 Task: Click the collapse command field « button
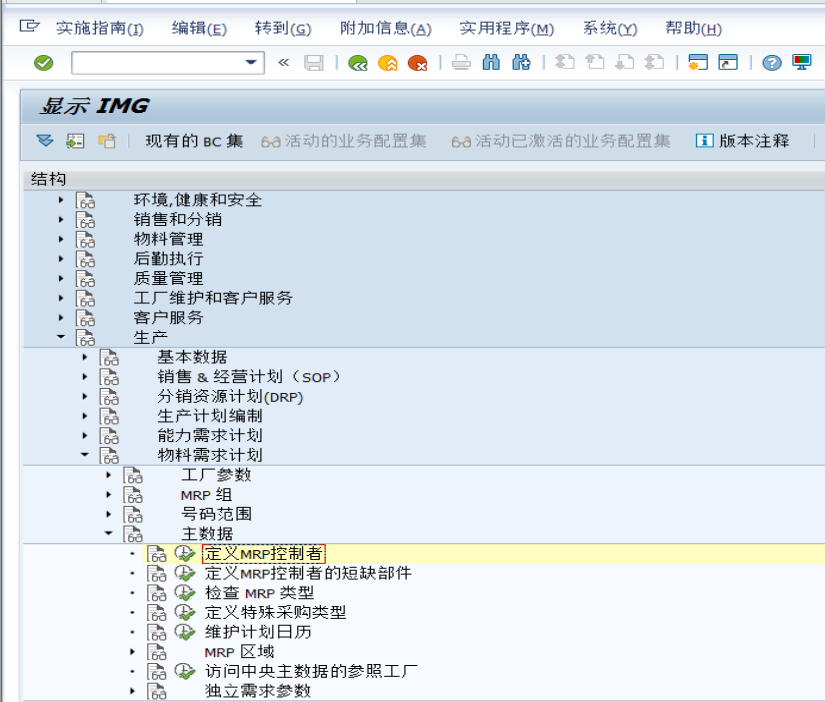[284, 63]
